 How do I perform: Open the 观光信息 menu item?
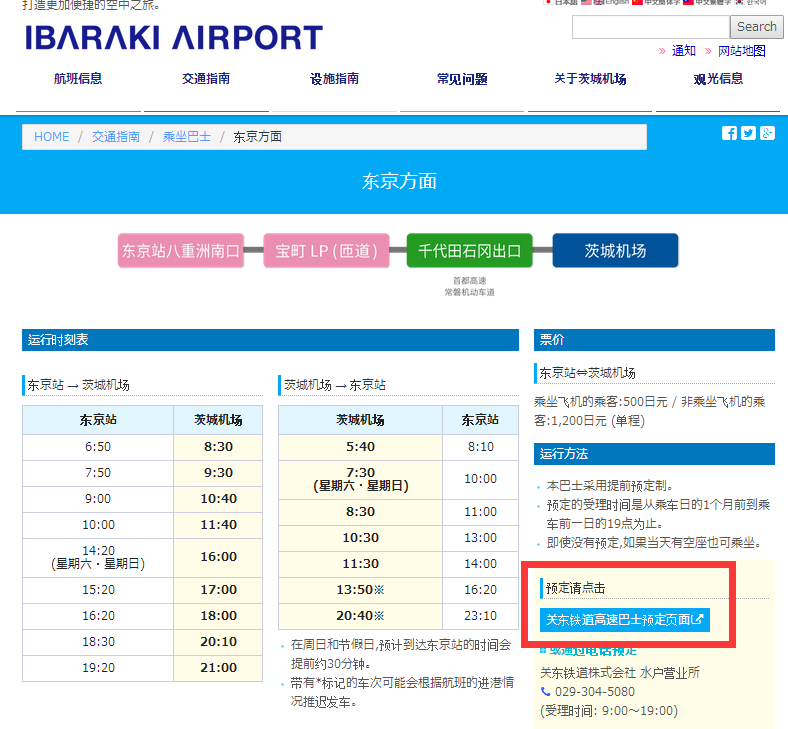pyautogui.click(x=718, y=79)
